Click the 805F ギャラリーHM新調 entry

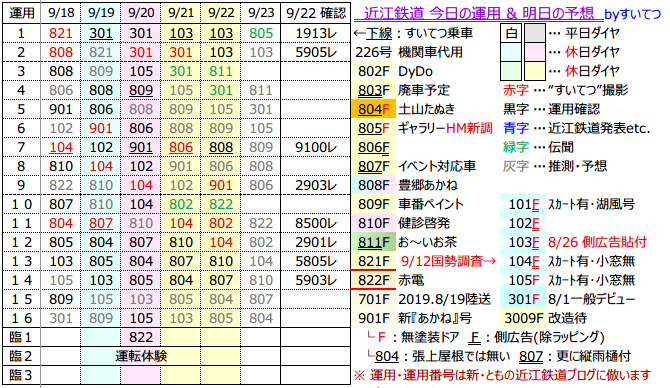pos(425,128)
